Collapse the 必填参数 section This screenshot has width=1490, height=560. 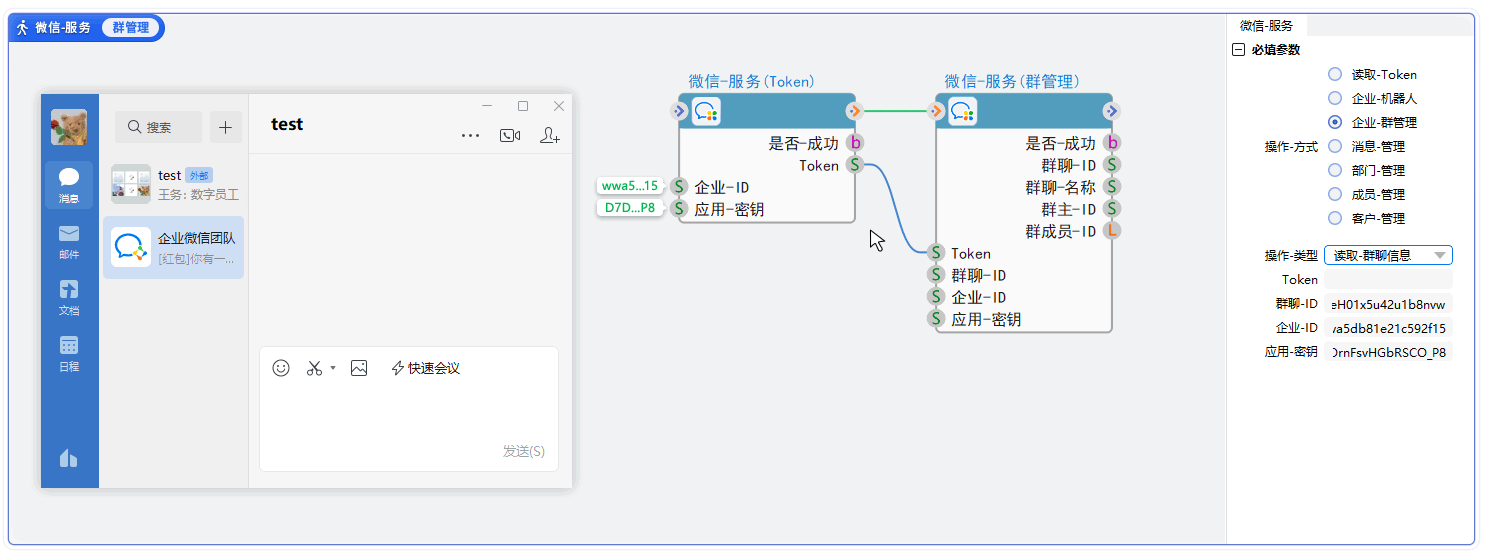[x=1238, y=50]
